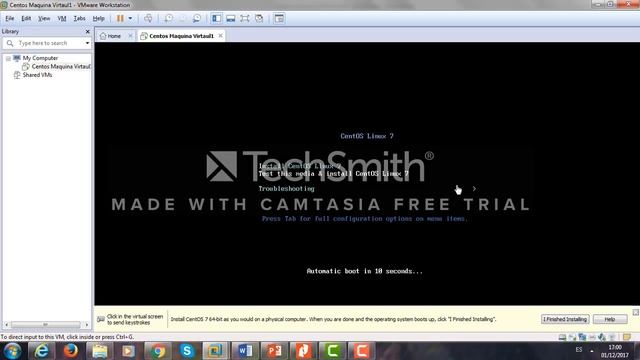Toggle the library sidebar view icon
This screenshot has height=360, width=640.
point(216,18)
